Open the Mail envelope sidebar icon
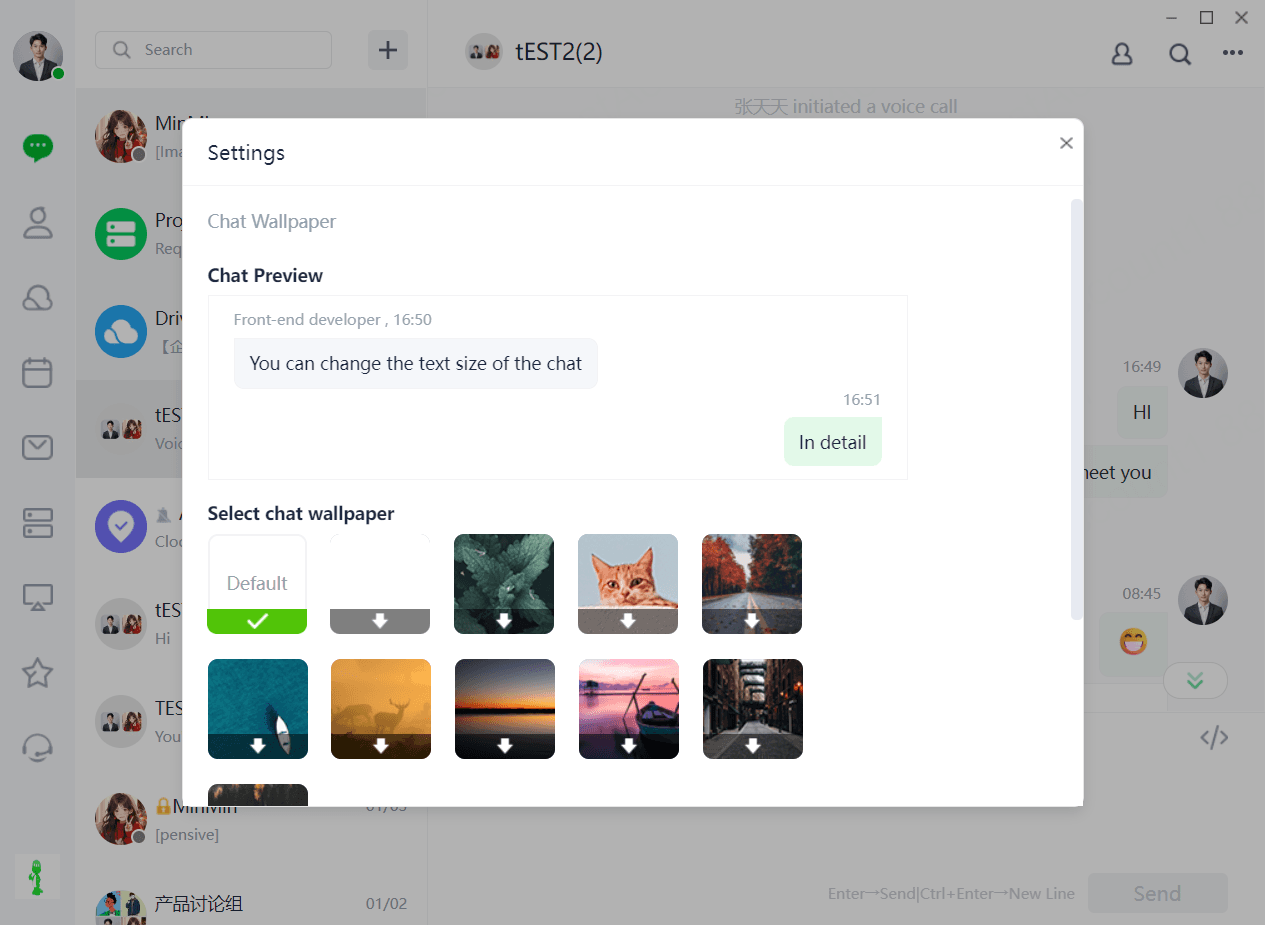The image size is (1265, 925). point(38,447)
